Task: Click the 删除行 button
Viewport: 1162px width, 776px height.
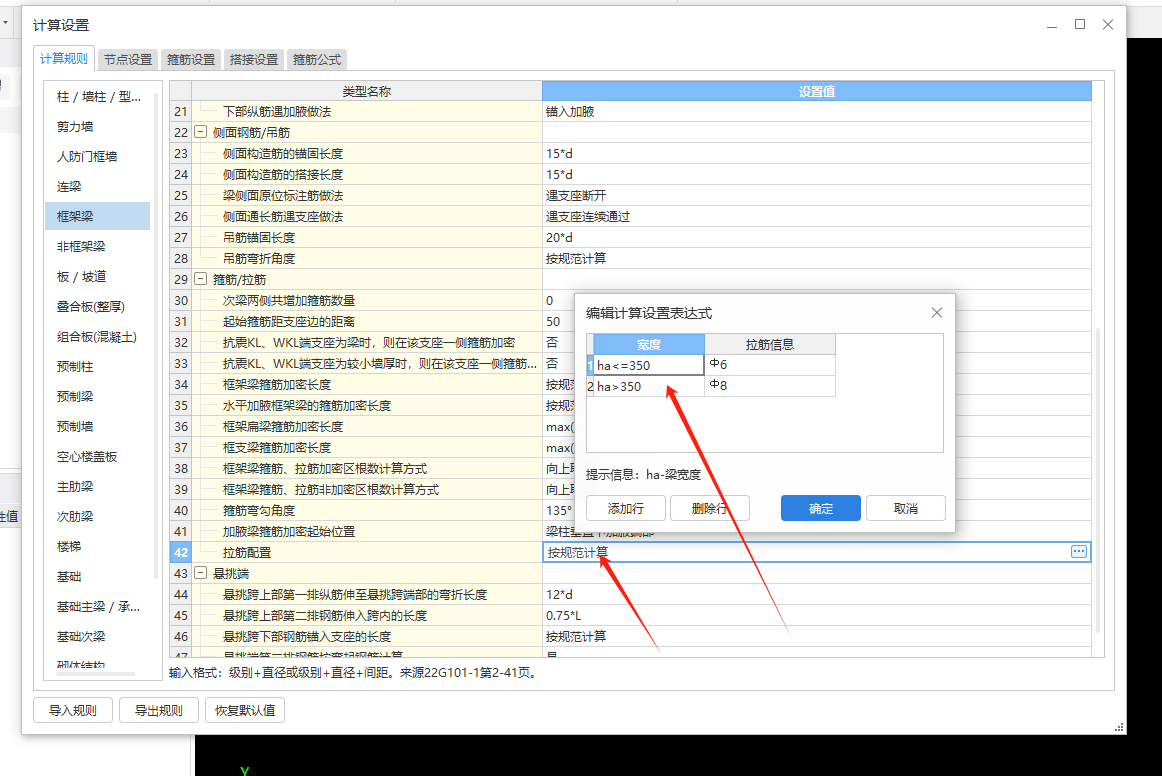Action: (x=709, y=508)
